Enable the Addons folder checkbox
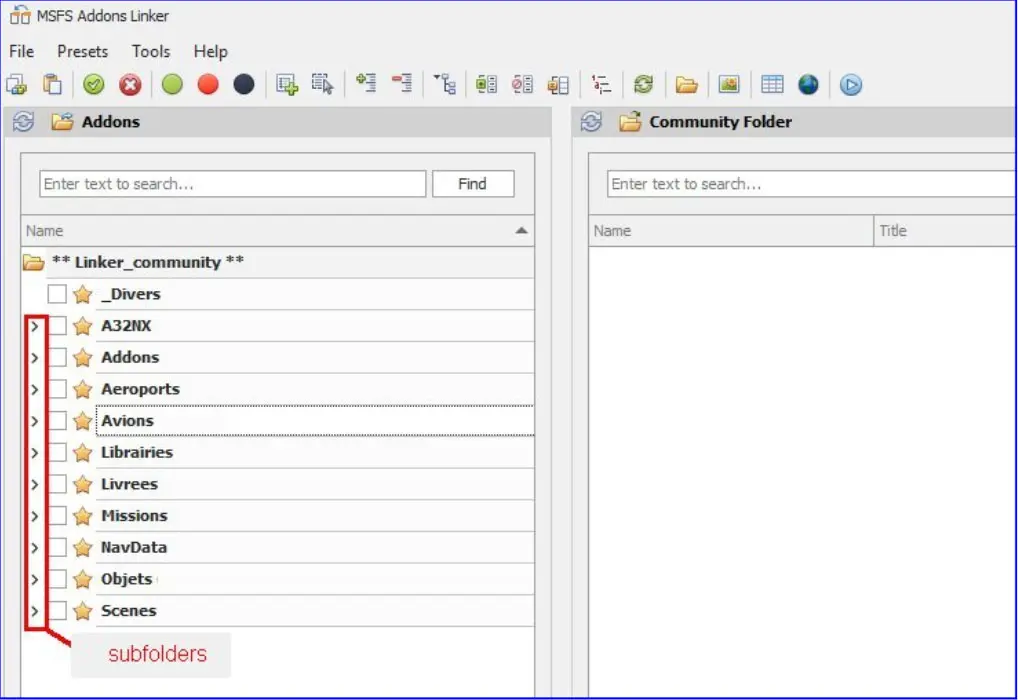The image size is (1018, 700). [x=57, y=357]
